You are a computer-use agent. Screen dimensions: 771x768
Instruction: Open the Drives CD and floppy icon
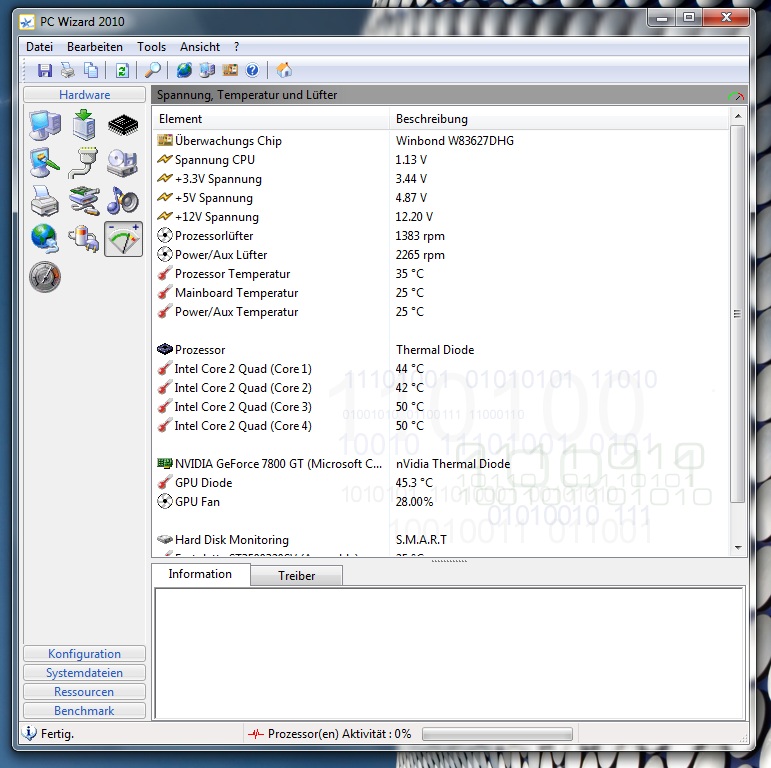122,162
